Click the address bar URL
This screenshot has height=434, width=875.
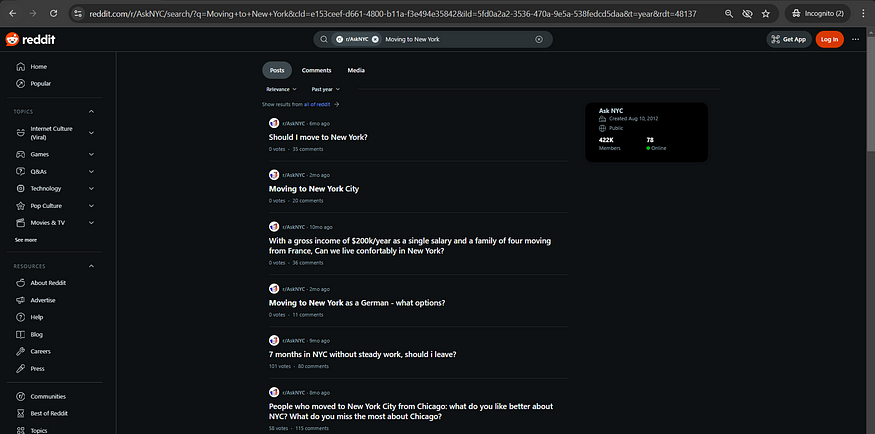393,13
